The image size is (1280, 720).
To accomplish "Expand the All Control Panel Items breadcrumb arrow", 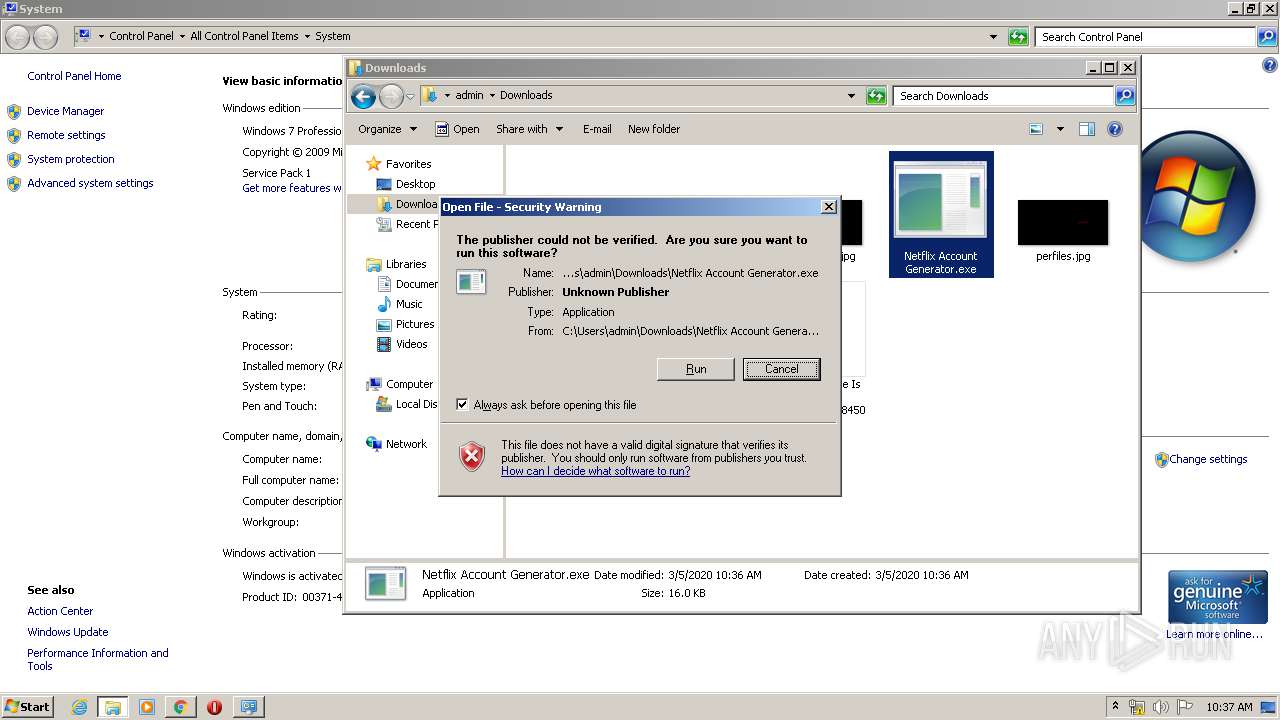I will pos(307,37).
